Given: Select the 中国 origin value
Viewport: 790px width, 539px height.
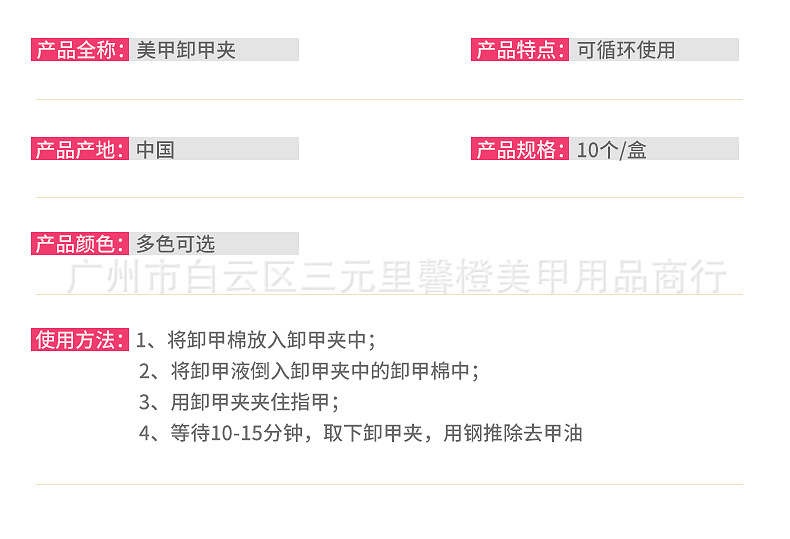Looking at the screenshot, I should [x=156, y=150].
